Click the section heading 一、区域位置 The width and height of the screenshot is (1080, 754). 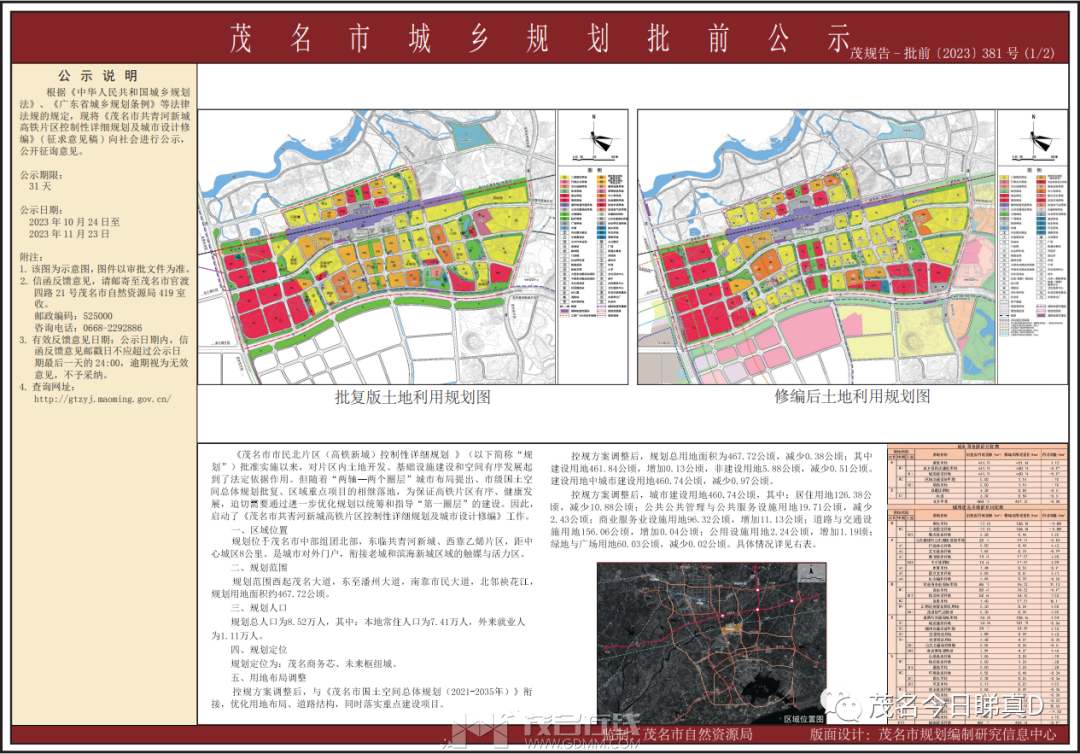pos(259,530)
